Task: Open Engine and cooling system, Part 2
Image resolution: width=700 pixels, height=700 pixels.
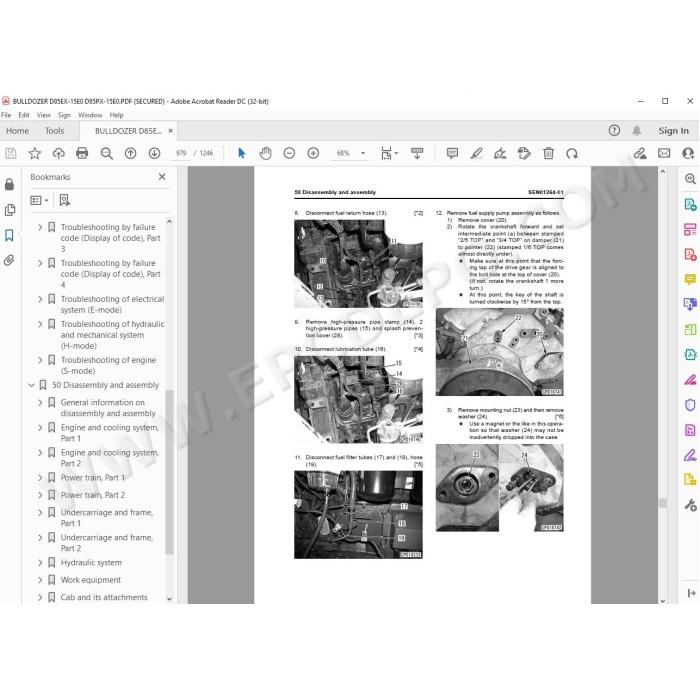Action: (x=109, y=458)
